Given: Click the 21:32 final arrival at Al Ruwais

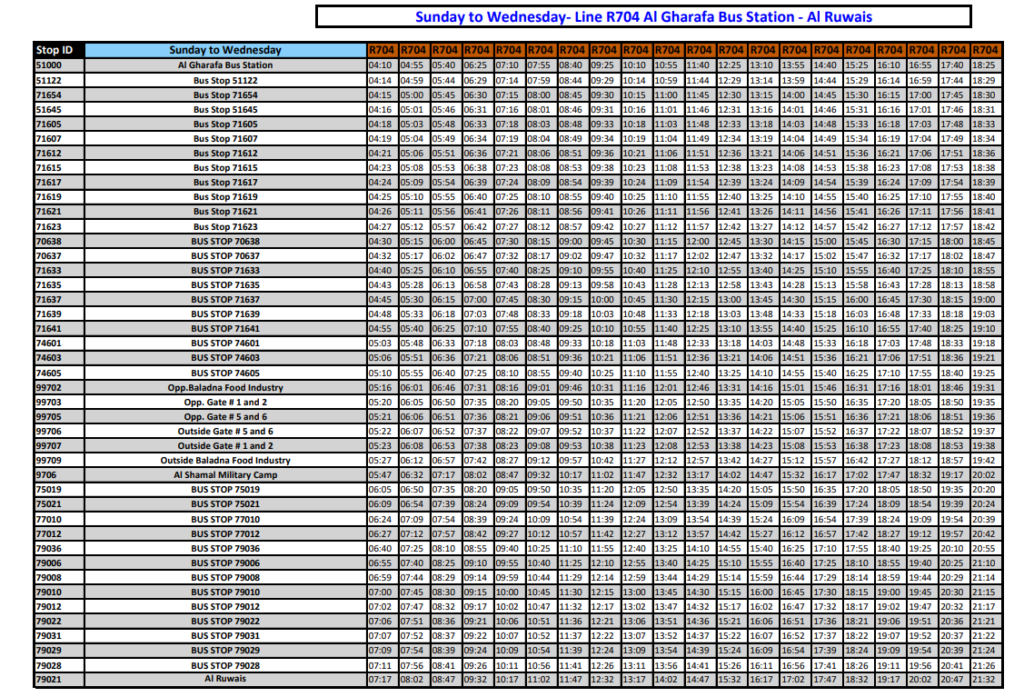Looking at the screenshot, I should 985,678.
